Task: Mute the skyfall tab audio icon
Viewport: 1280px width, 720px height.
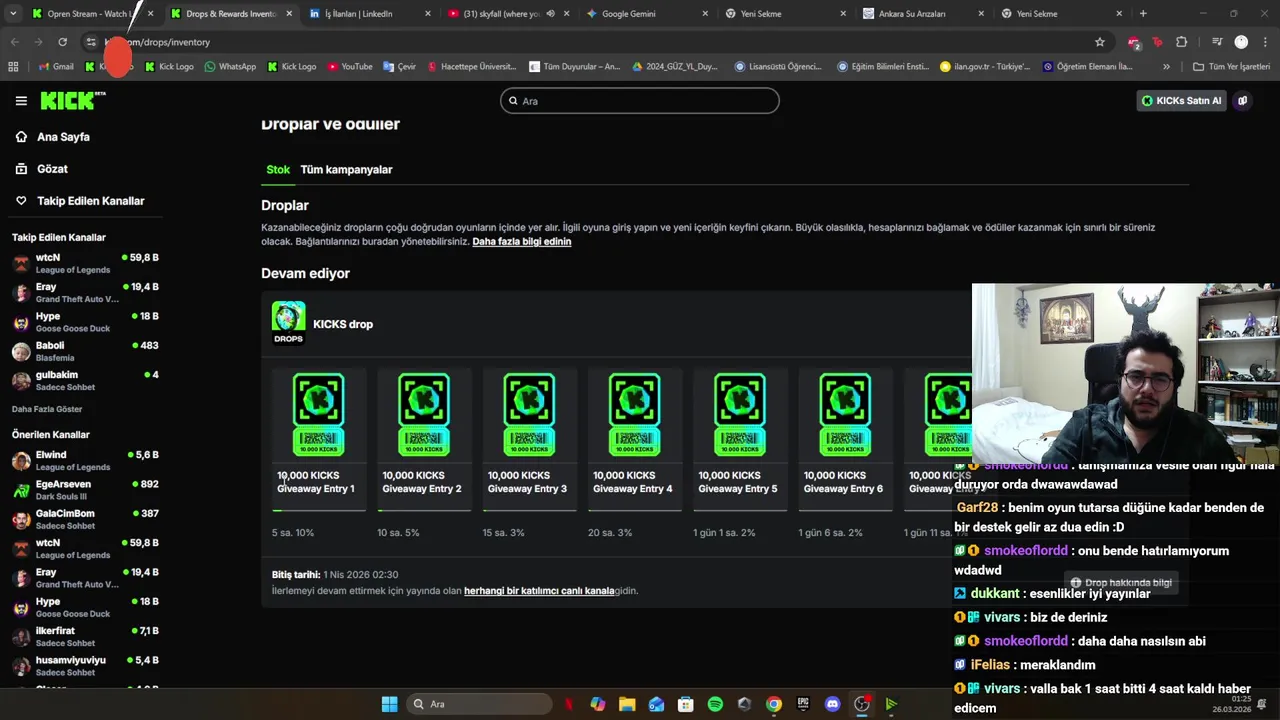Action: click(550, 14)
